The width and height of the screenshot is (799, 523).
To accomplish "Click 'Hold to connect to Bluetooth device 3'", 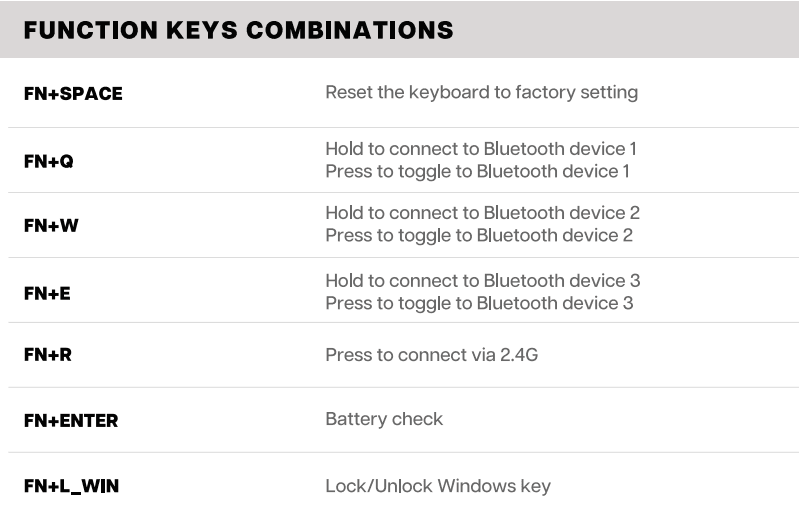I will point(482,280).
